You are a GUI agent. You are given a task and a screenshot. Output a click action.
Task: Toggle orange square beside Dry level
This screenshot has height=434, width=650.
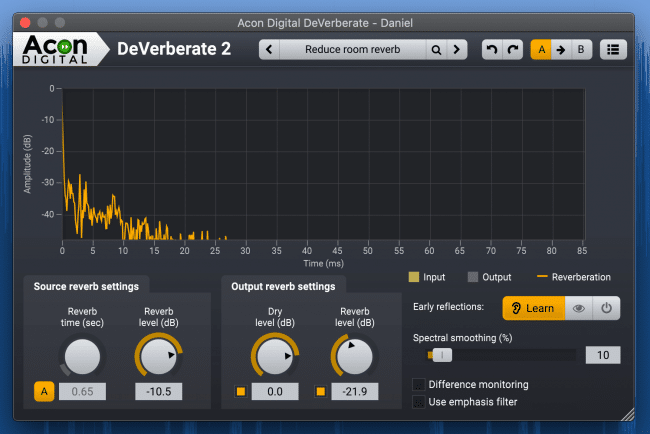[x=240, y=391]
